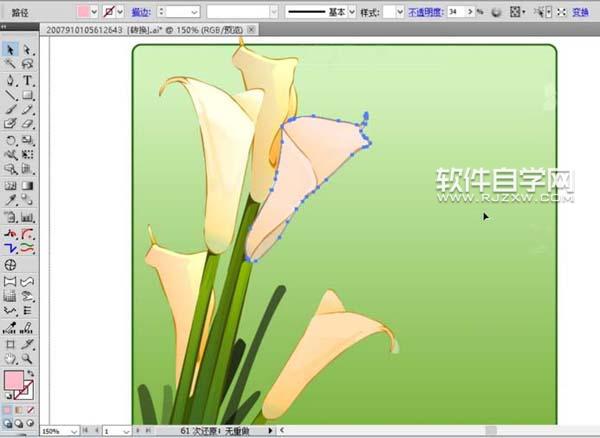
Task: Select the Eyedropper tool
Action: pos(10,200)
